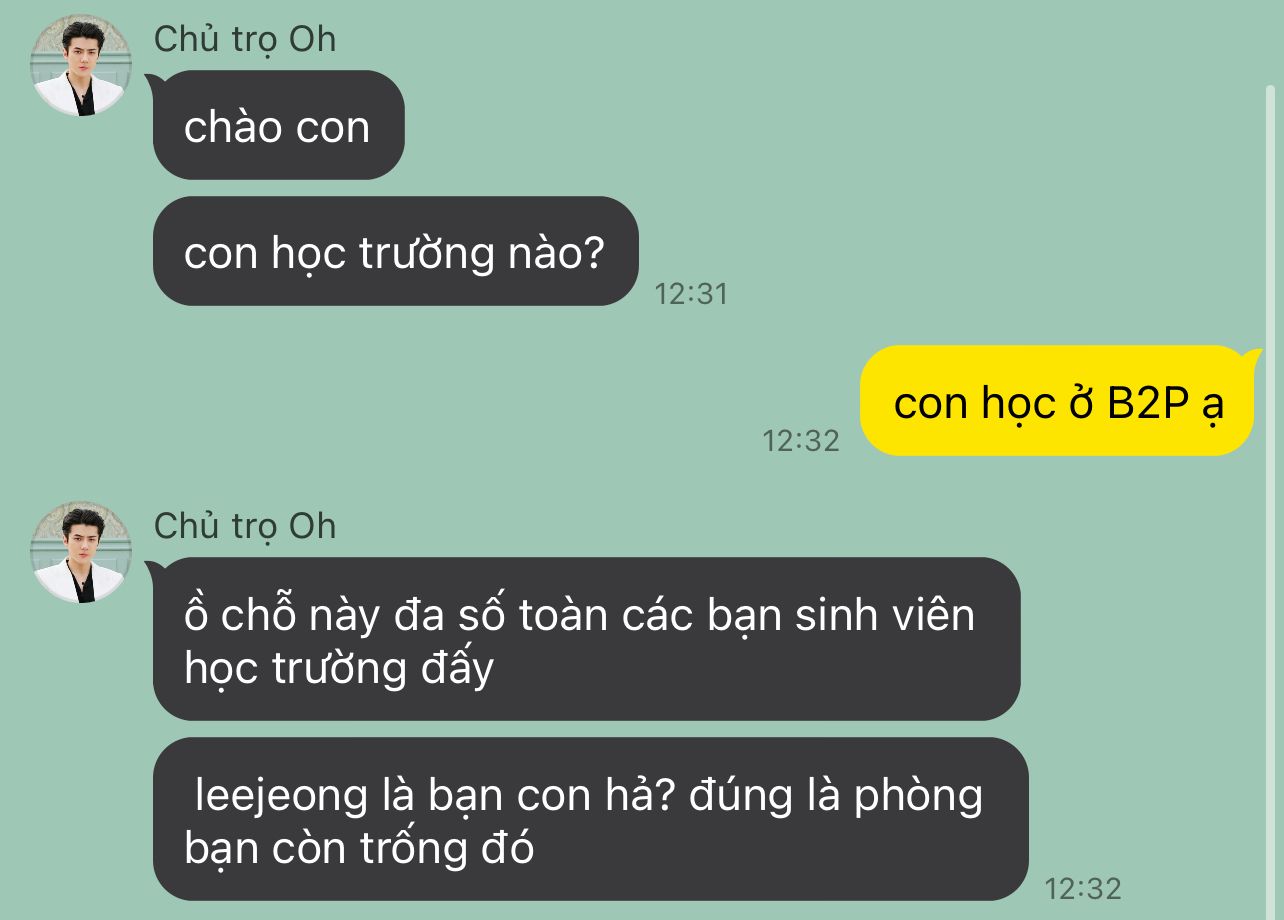
Task: Tap sender name 'Chủ trọ Oh' above 'chào con'
Action: pos(245,39)
